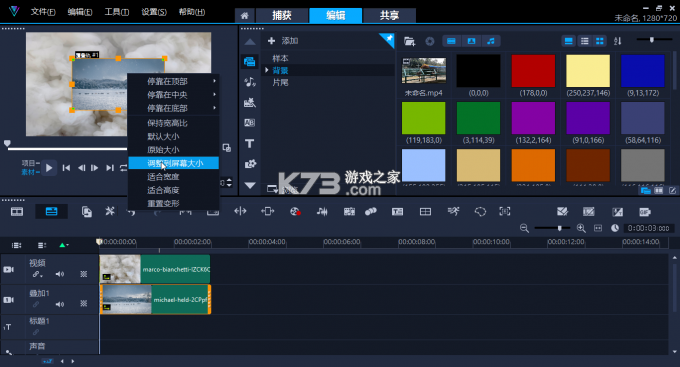Switch library to thumbnail grid view

600,41
